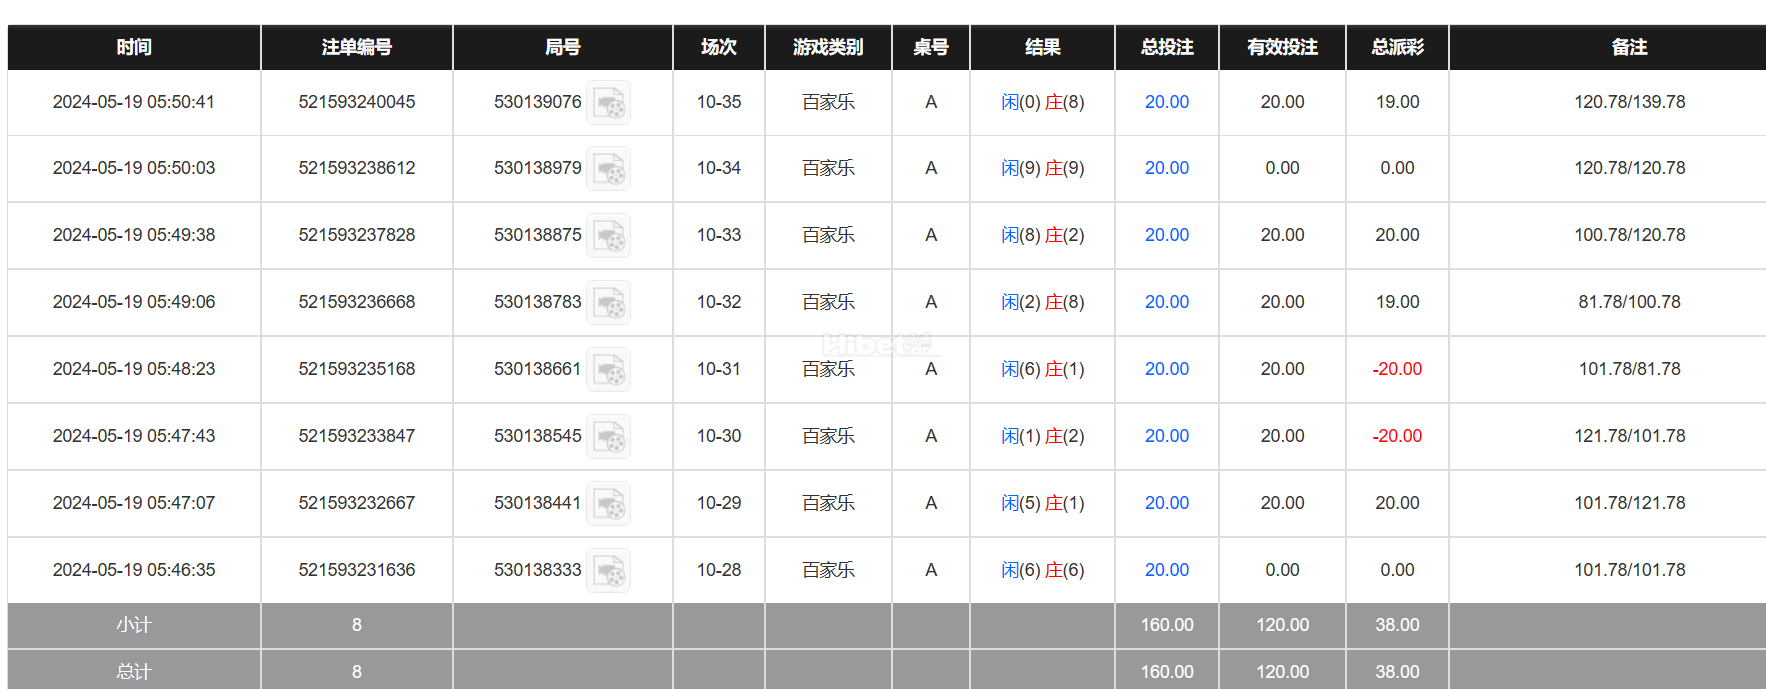This screenshot has height=689, width=1766.
Task: Click the 20.00 total bet link for 10-28
Action: point(1167,570)
